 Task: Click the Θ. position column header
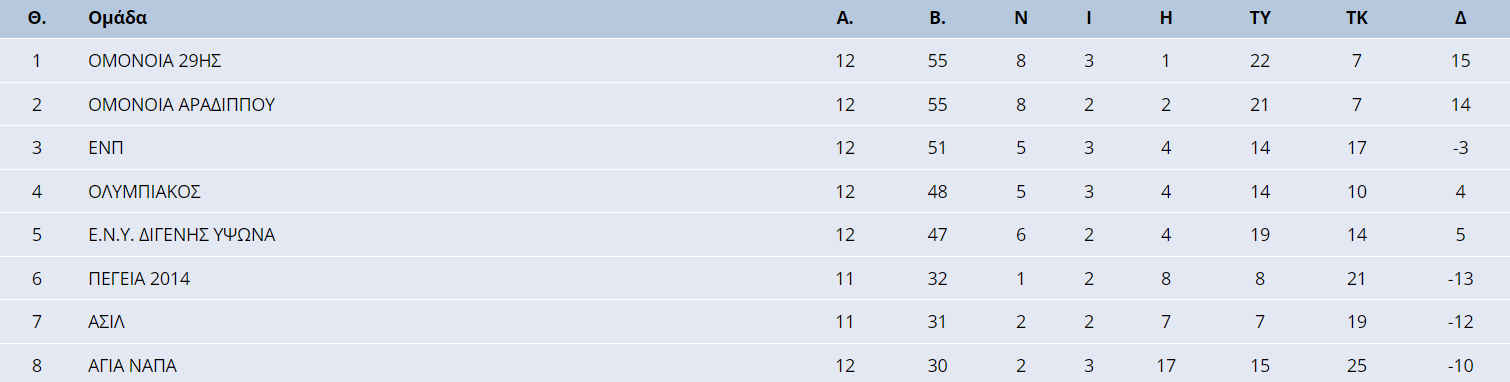click(x=37, y=18)
